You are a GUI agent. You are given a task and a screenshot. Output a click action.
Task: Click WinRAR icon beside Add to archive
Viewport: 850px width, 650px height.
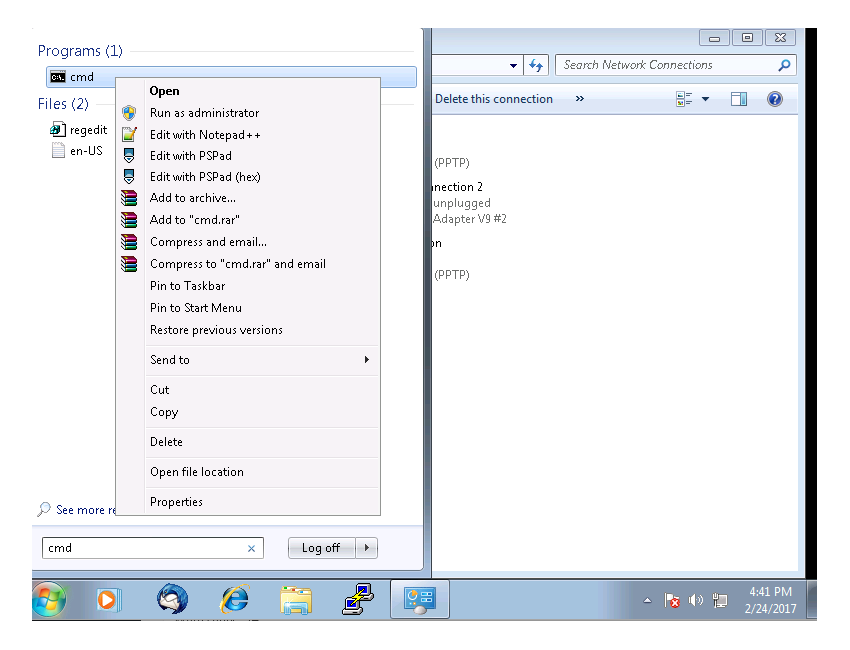tap(129, 198)
